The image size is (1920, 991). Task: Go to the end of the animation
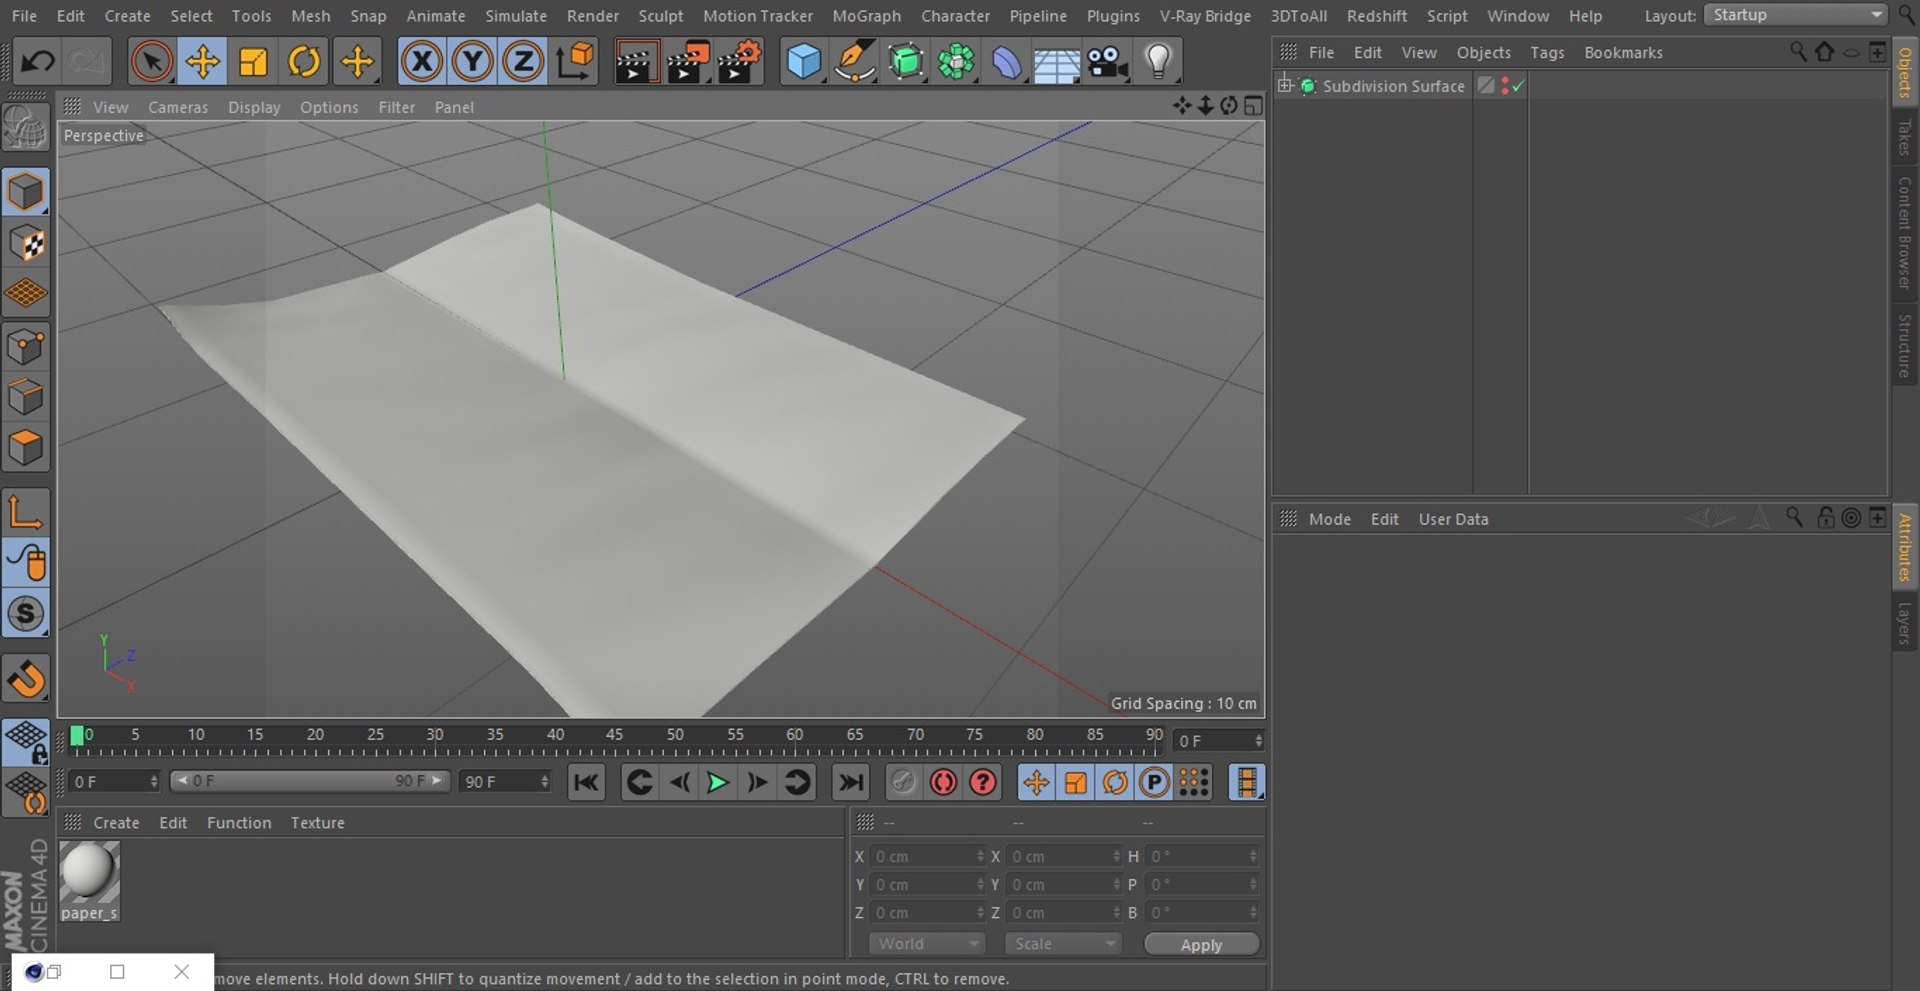click(851, 782)
